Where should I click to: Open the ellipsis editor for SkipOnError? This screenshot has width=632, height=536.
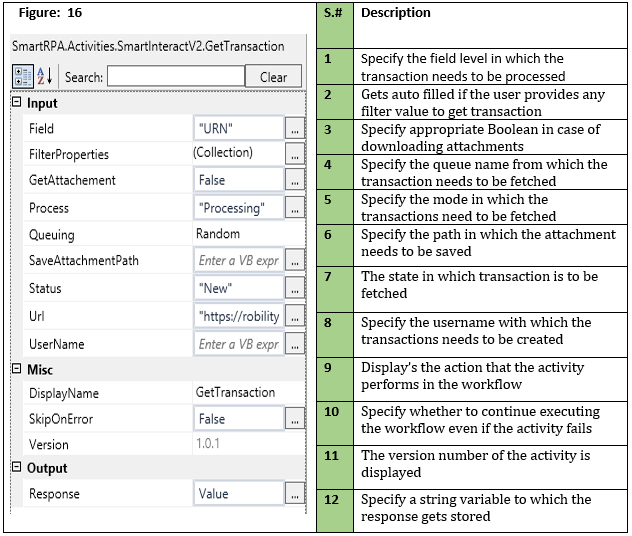point(294,420)
